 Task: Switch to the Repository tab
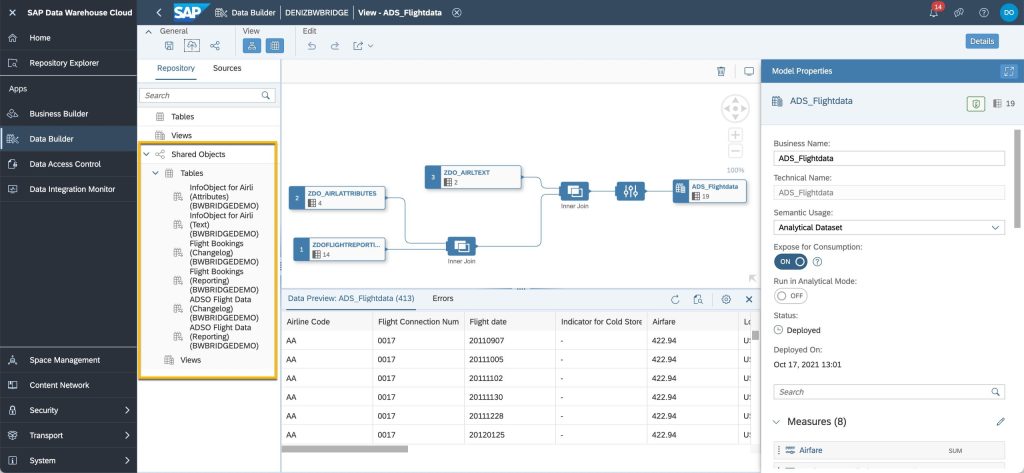click(176, 68)
